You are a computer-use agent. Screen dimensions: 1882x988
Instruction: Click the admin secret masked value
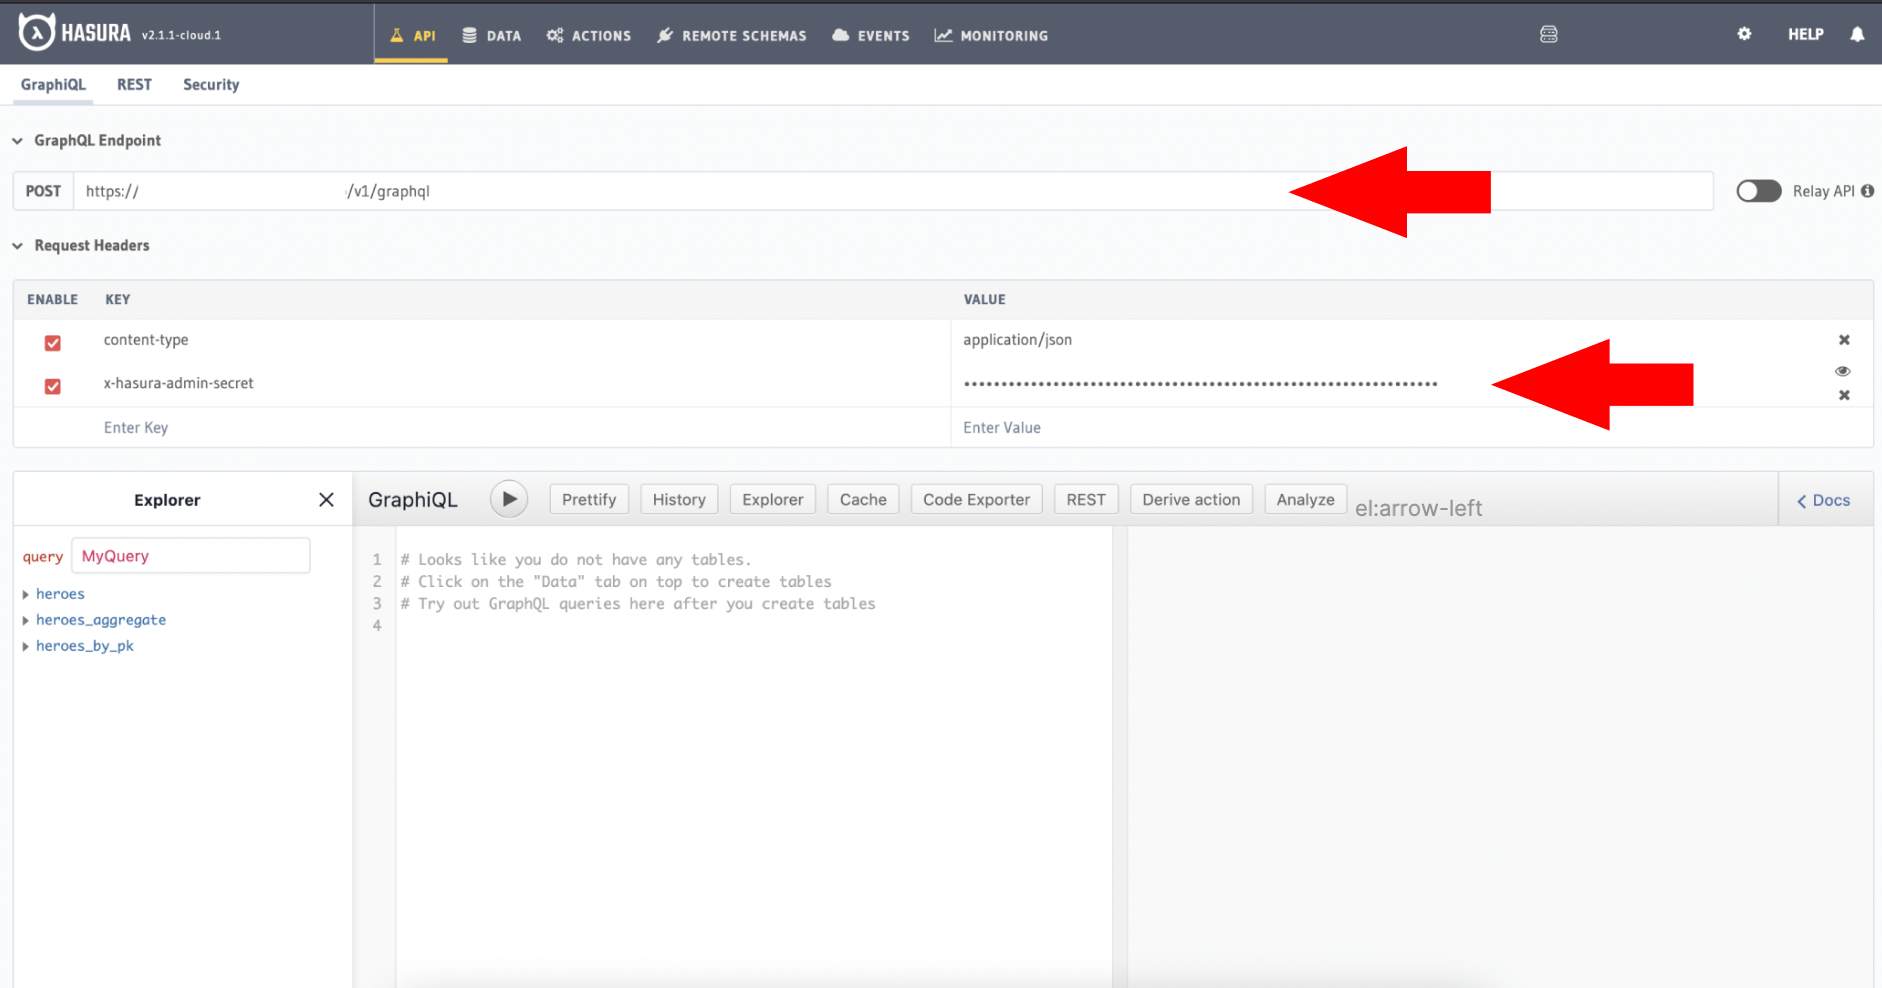click(x=1200, y=384)
